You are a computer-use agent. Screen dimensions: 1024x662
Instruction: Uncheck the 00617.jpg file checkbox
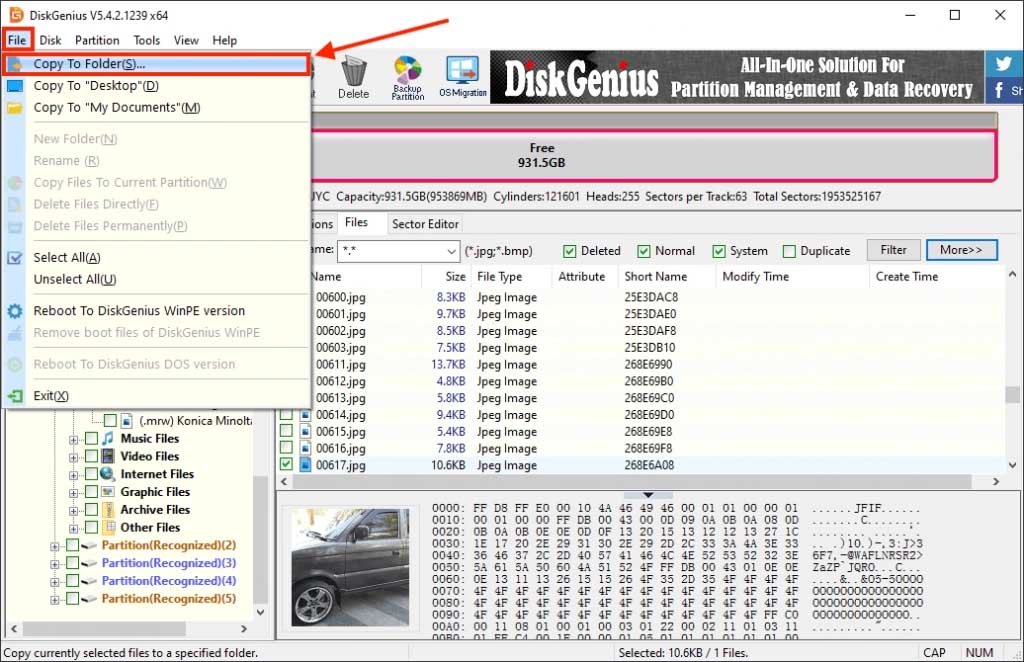point(286,464)
